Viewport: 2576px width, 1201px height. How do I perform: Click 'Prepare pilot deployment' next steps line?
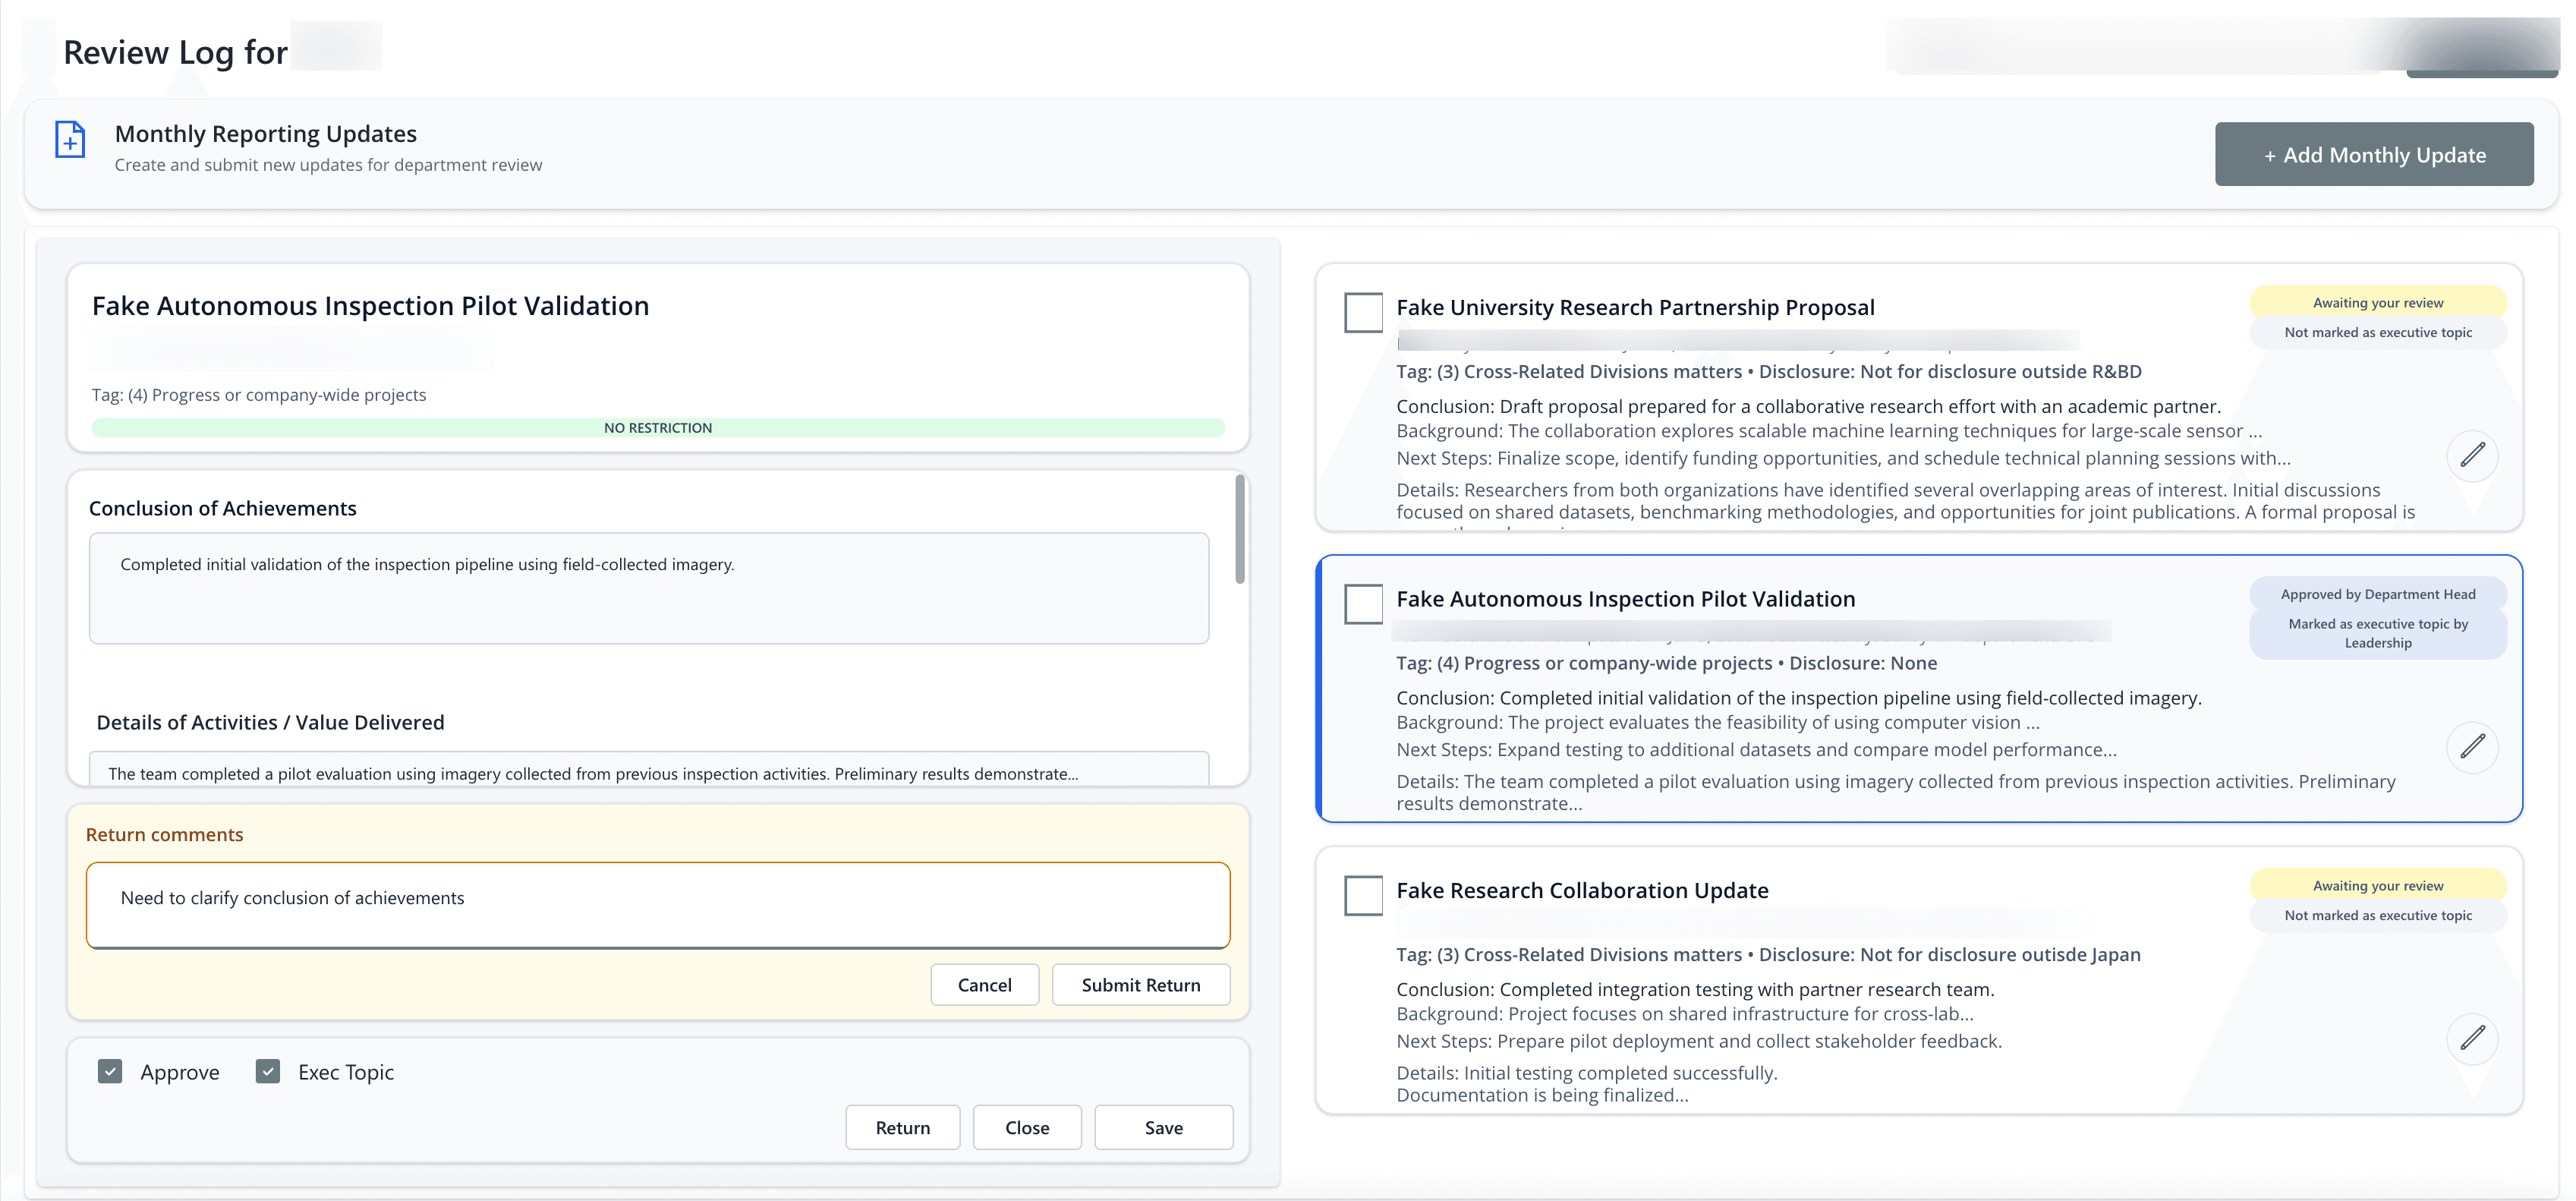coord(1699,1041)
